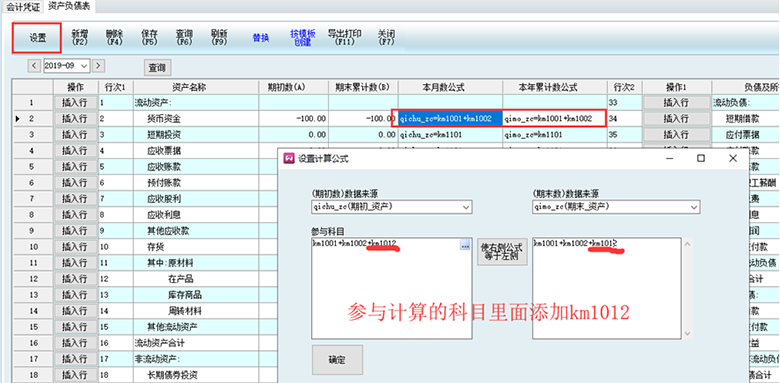The image size is (780, 383).
Task: Click 插入行 button for 短期投资 row
Action: (75, 135)
